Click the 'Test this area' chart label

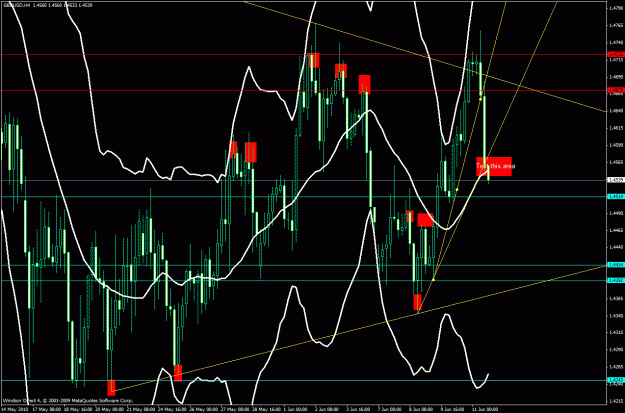coord(494,166)
